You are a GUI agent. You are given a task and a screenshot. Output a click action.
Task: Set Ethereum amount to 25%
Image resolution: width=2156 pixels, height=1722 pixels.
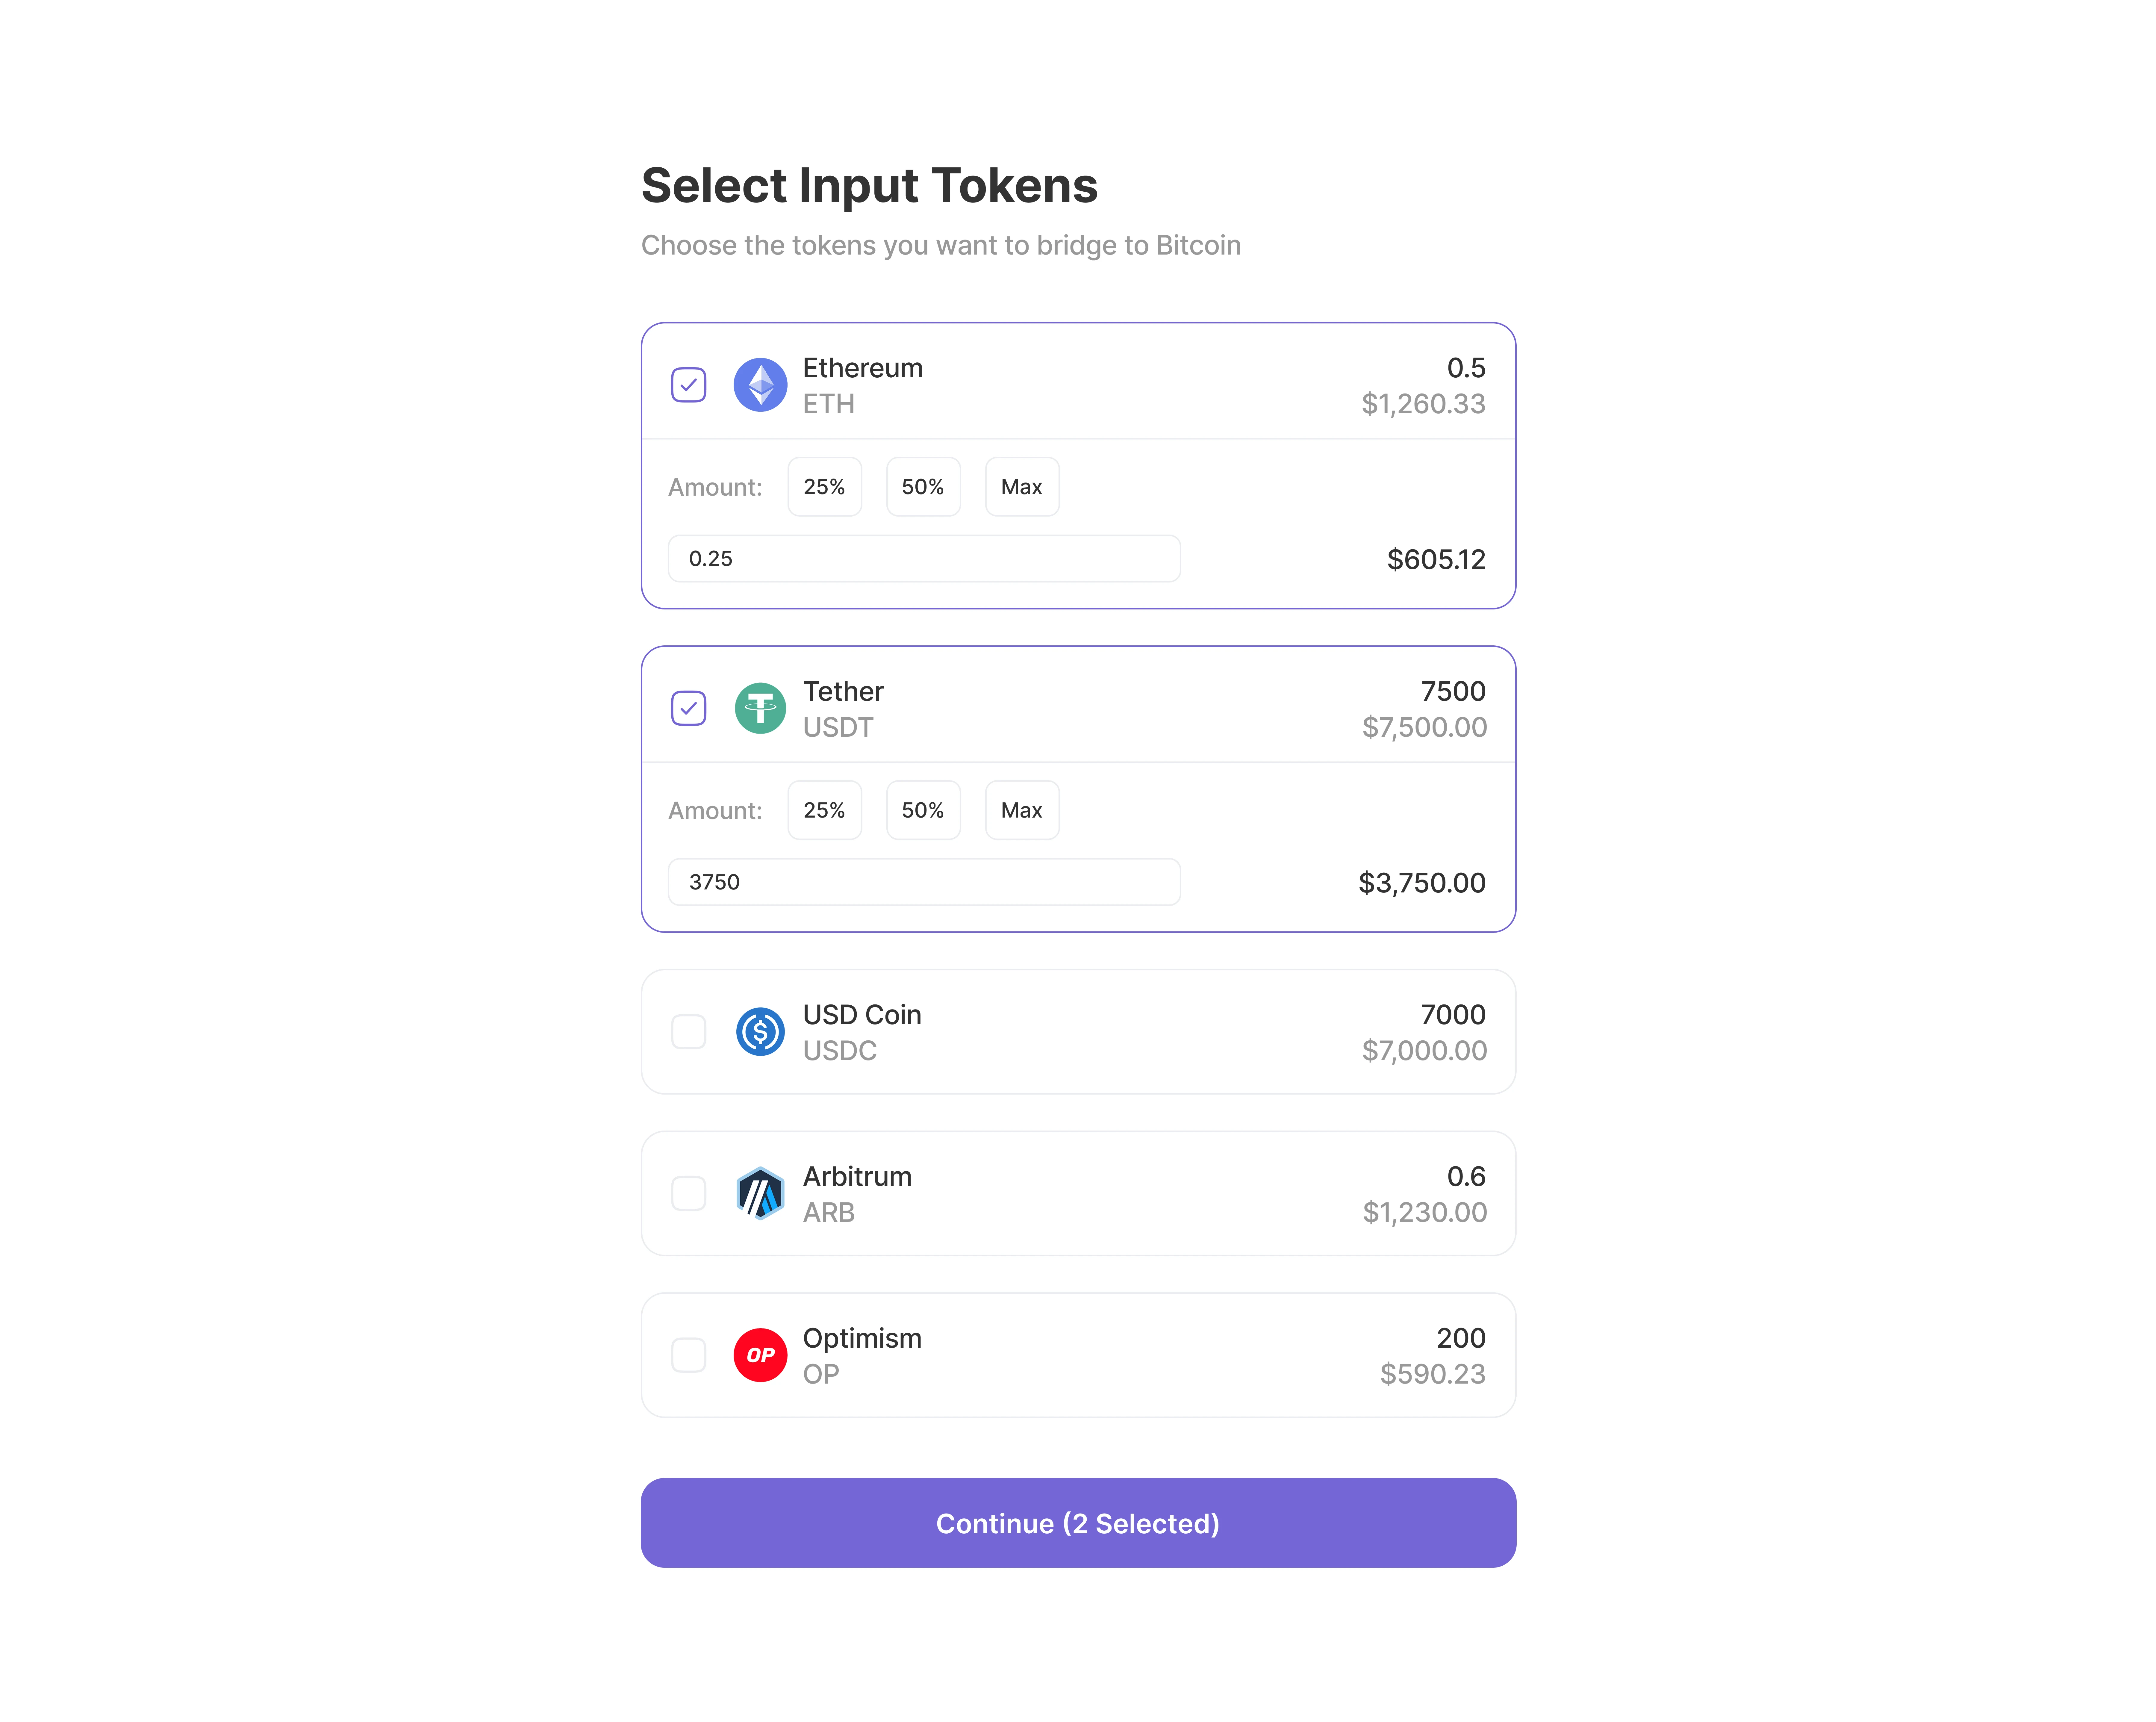(x=824, y=487)
